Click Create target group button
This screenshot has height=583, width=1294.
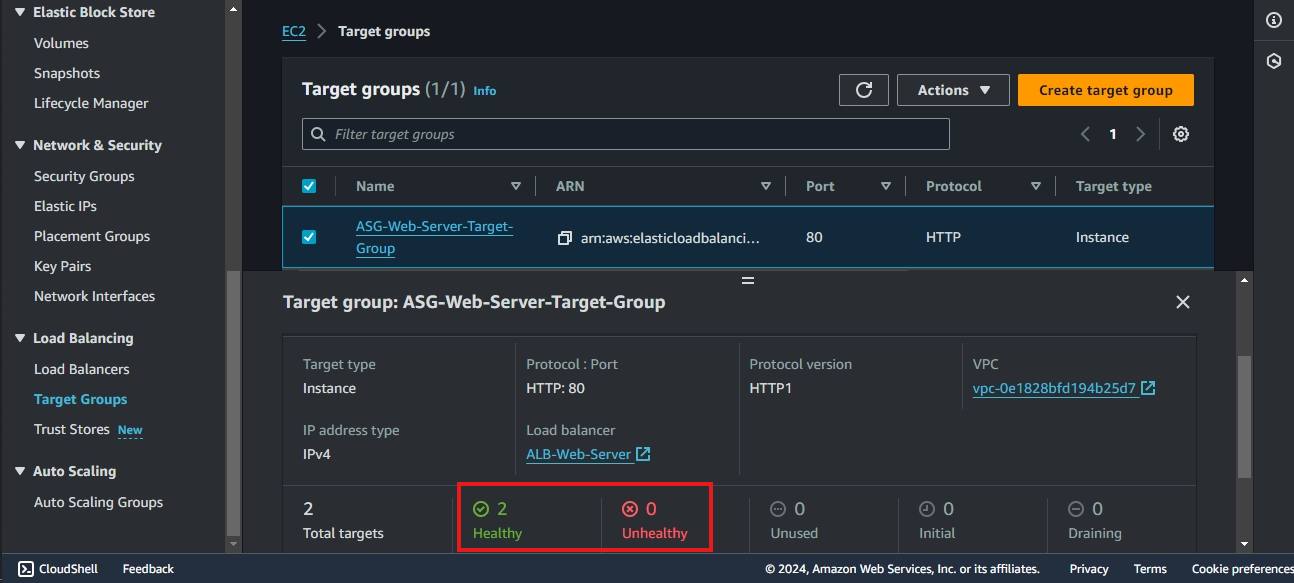(1106, 90)
